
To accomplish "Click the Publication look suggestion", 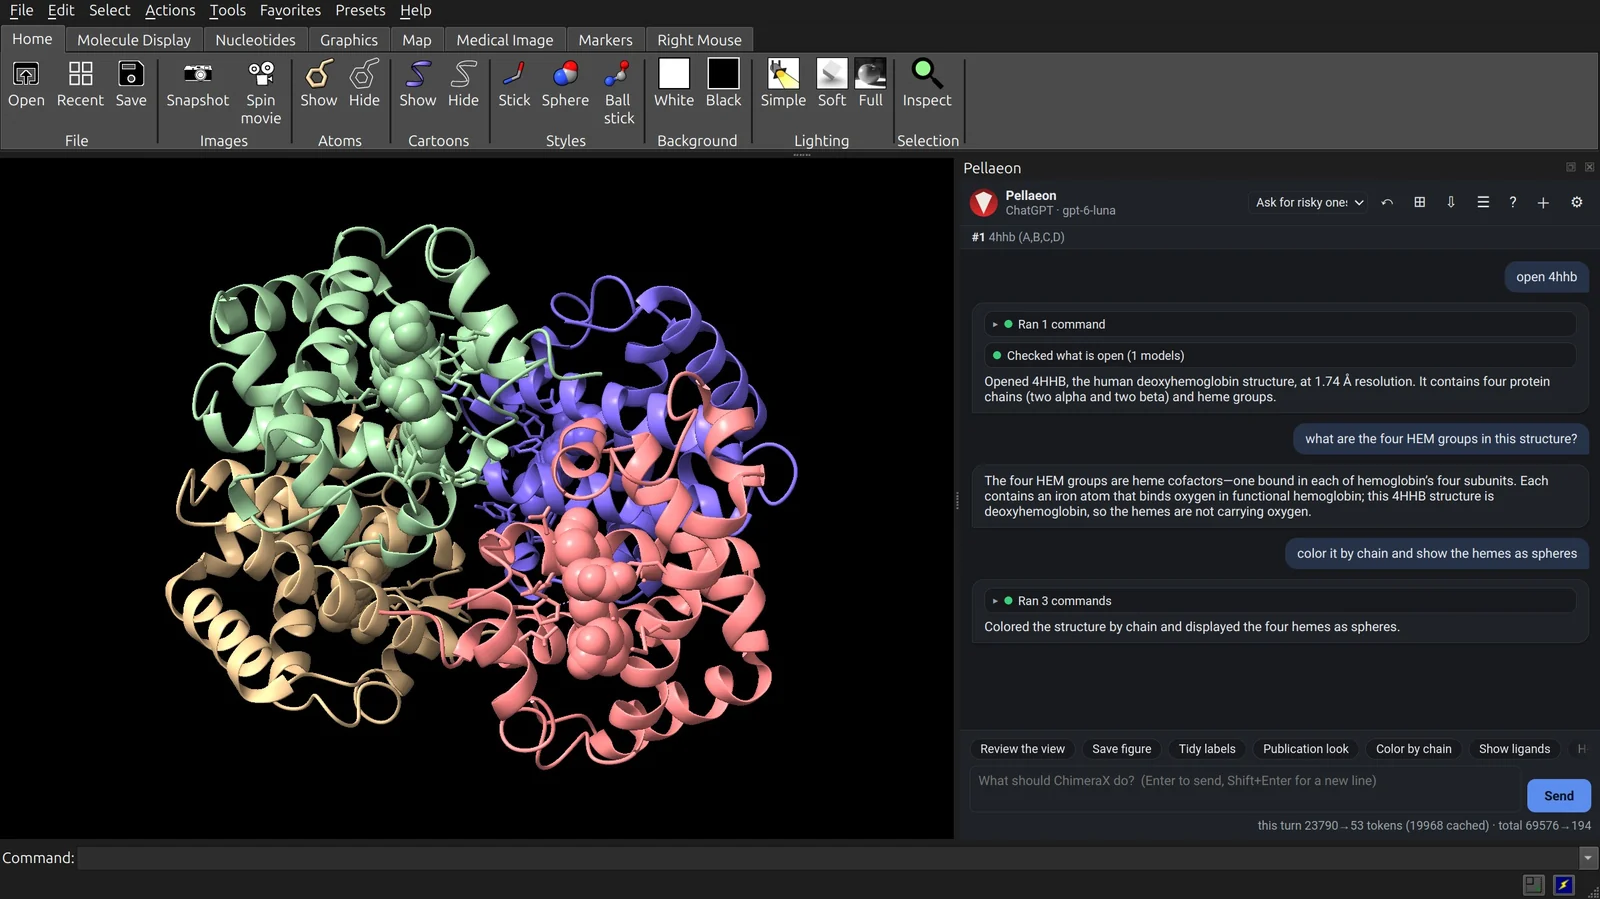I will point(1305,749).
